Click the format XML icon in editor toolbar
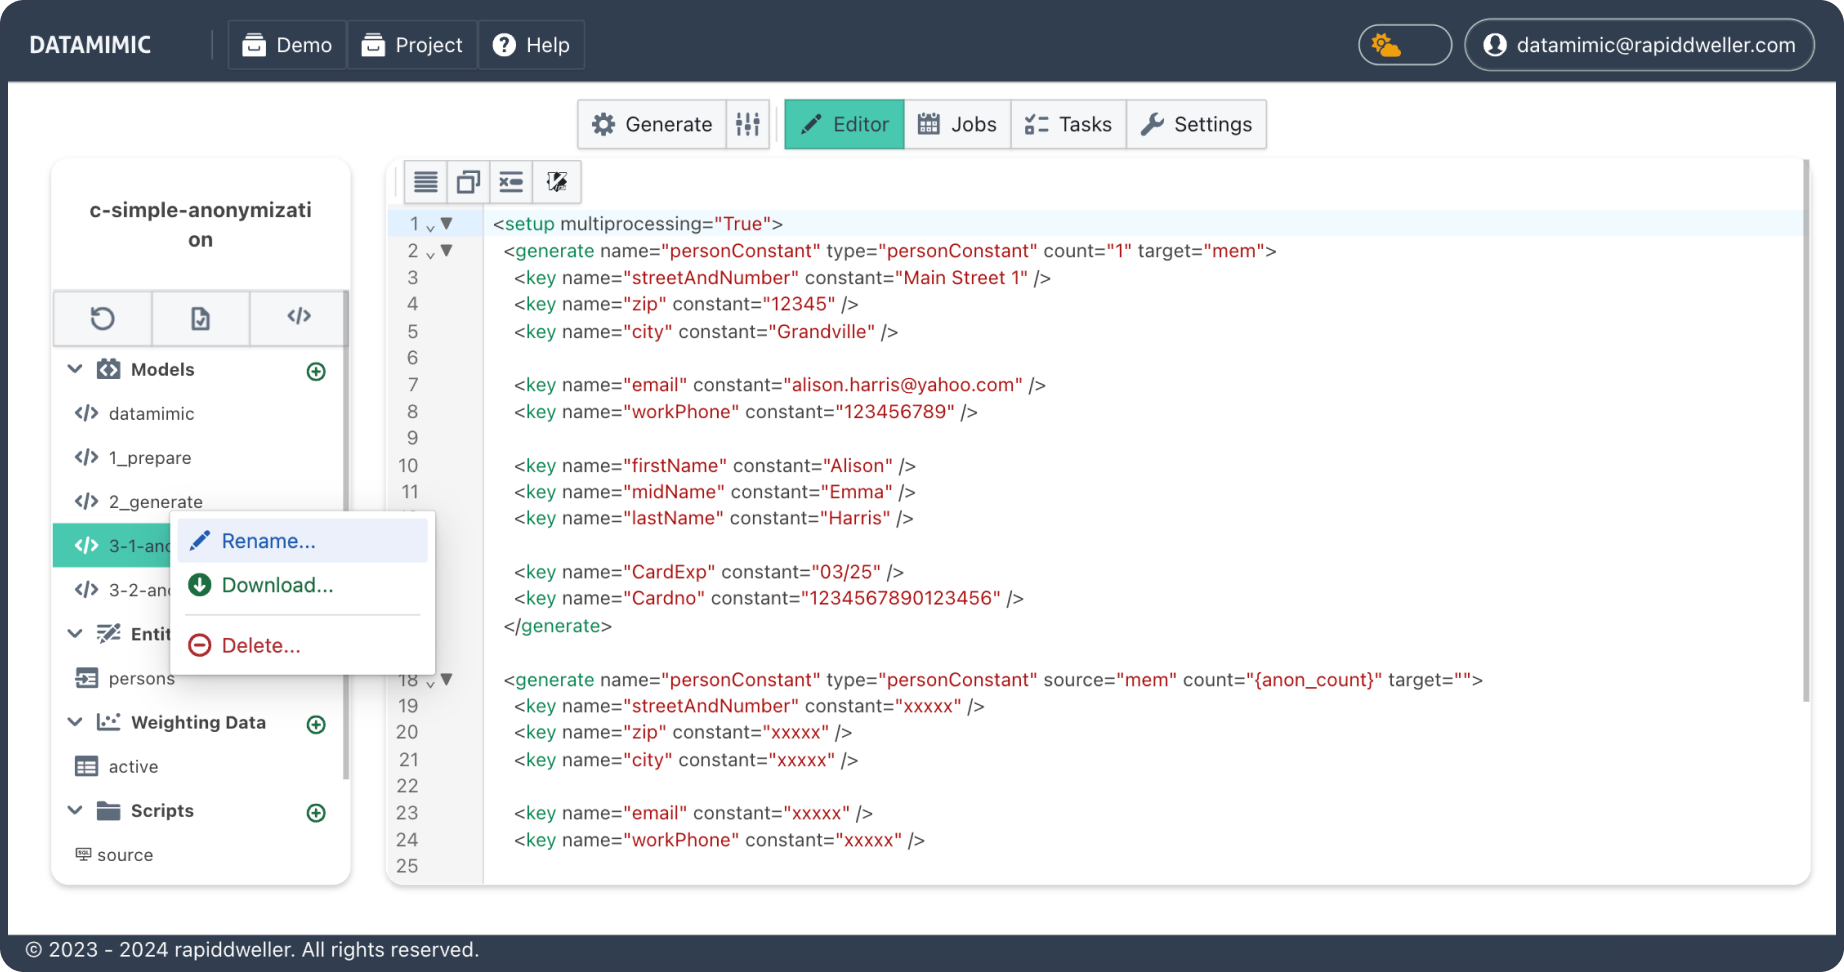The width and height of the screenshot is (1844, 972). 556,181
